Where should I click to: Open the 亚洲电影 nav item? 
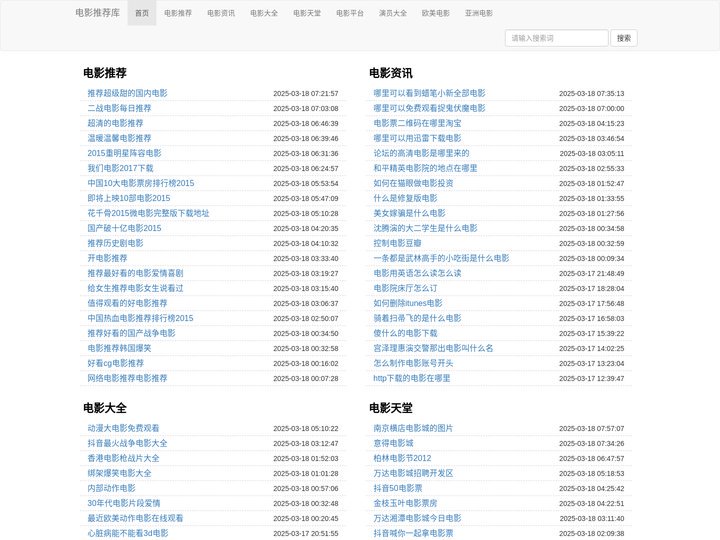pyautogui.click(x=479, y=13)
